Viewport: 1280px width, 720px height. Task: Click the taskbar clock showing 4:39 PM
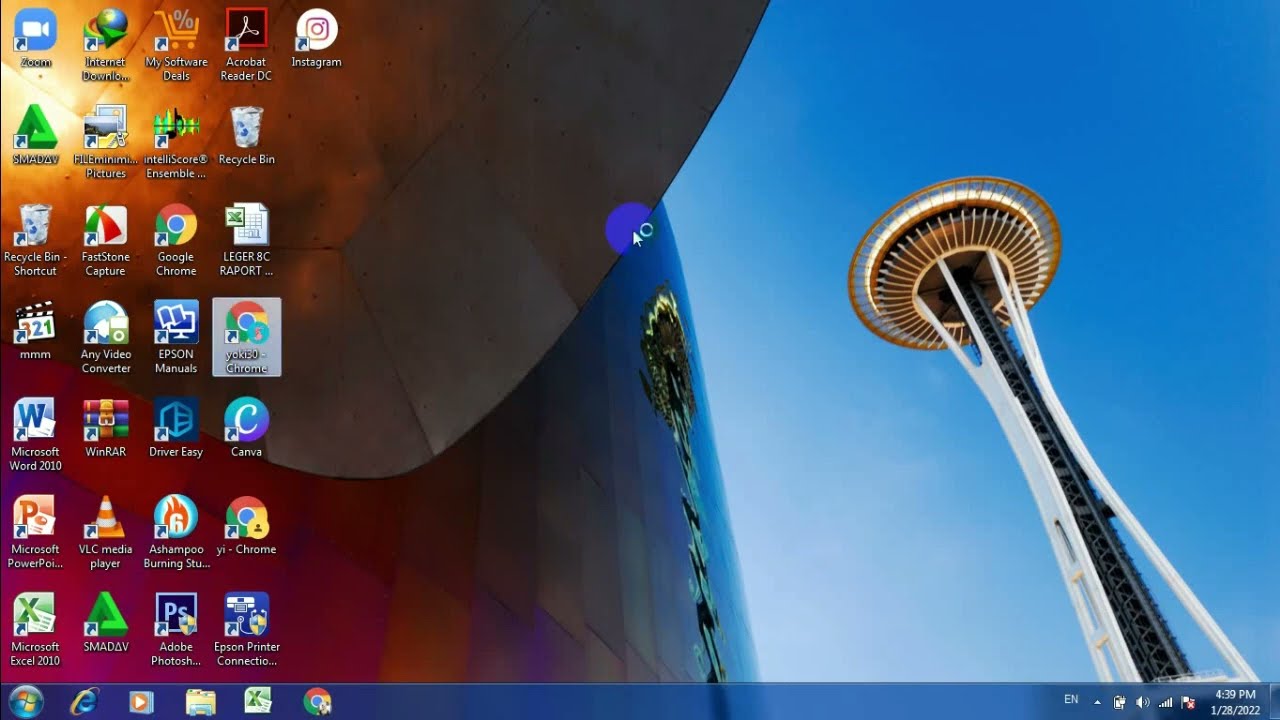point(1234,702)
